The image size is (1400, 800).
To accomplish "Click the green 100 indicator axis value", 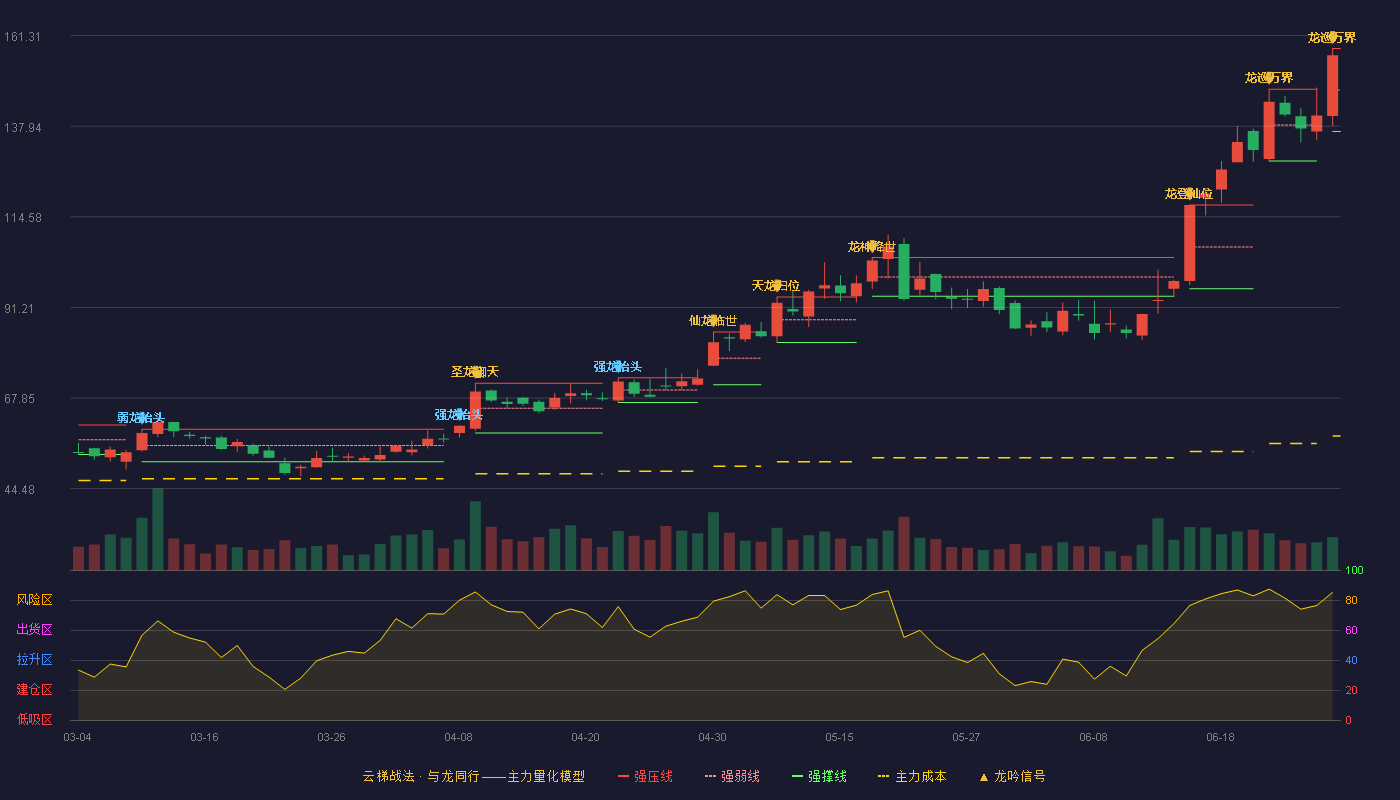I will [x=1354, y=571].
